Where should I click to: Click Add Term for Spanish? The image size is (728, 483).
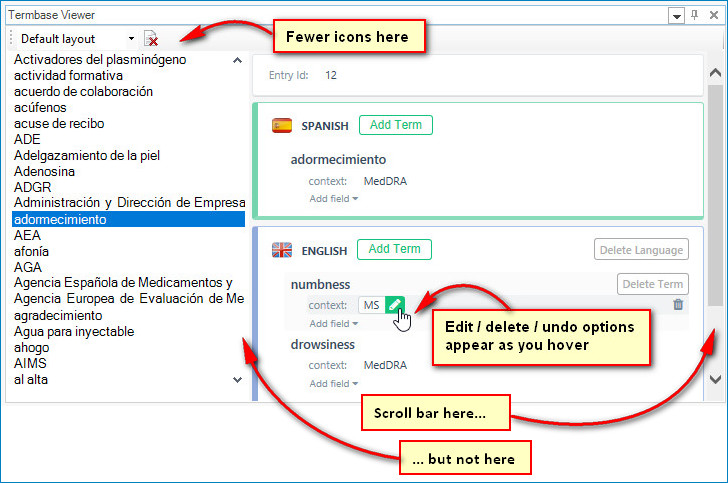[x=395, y=125]
